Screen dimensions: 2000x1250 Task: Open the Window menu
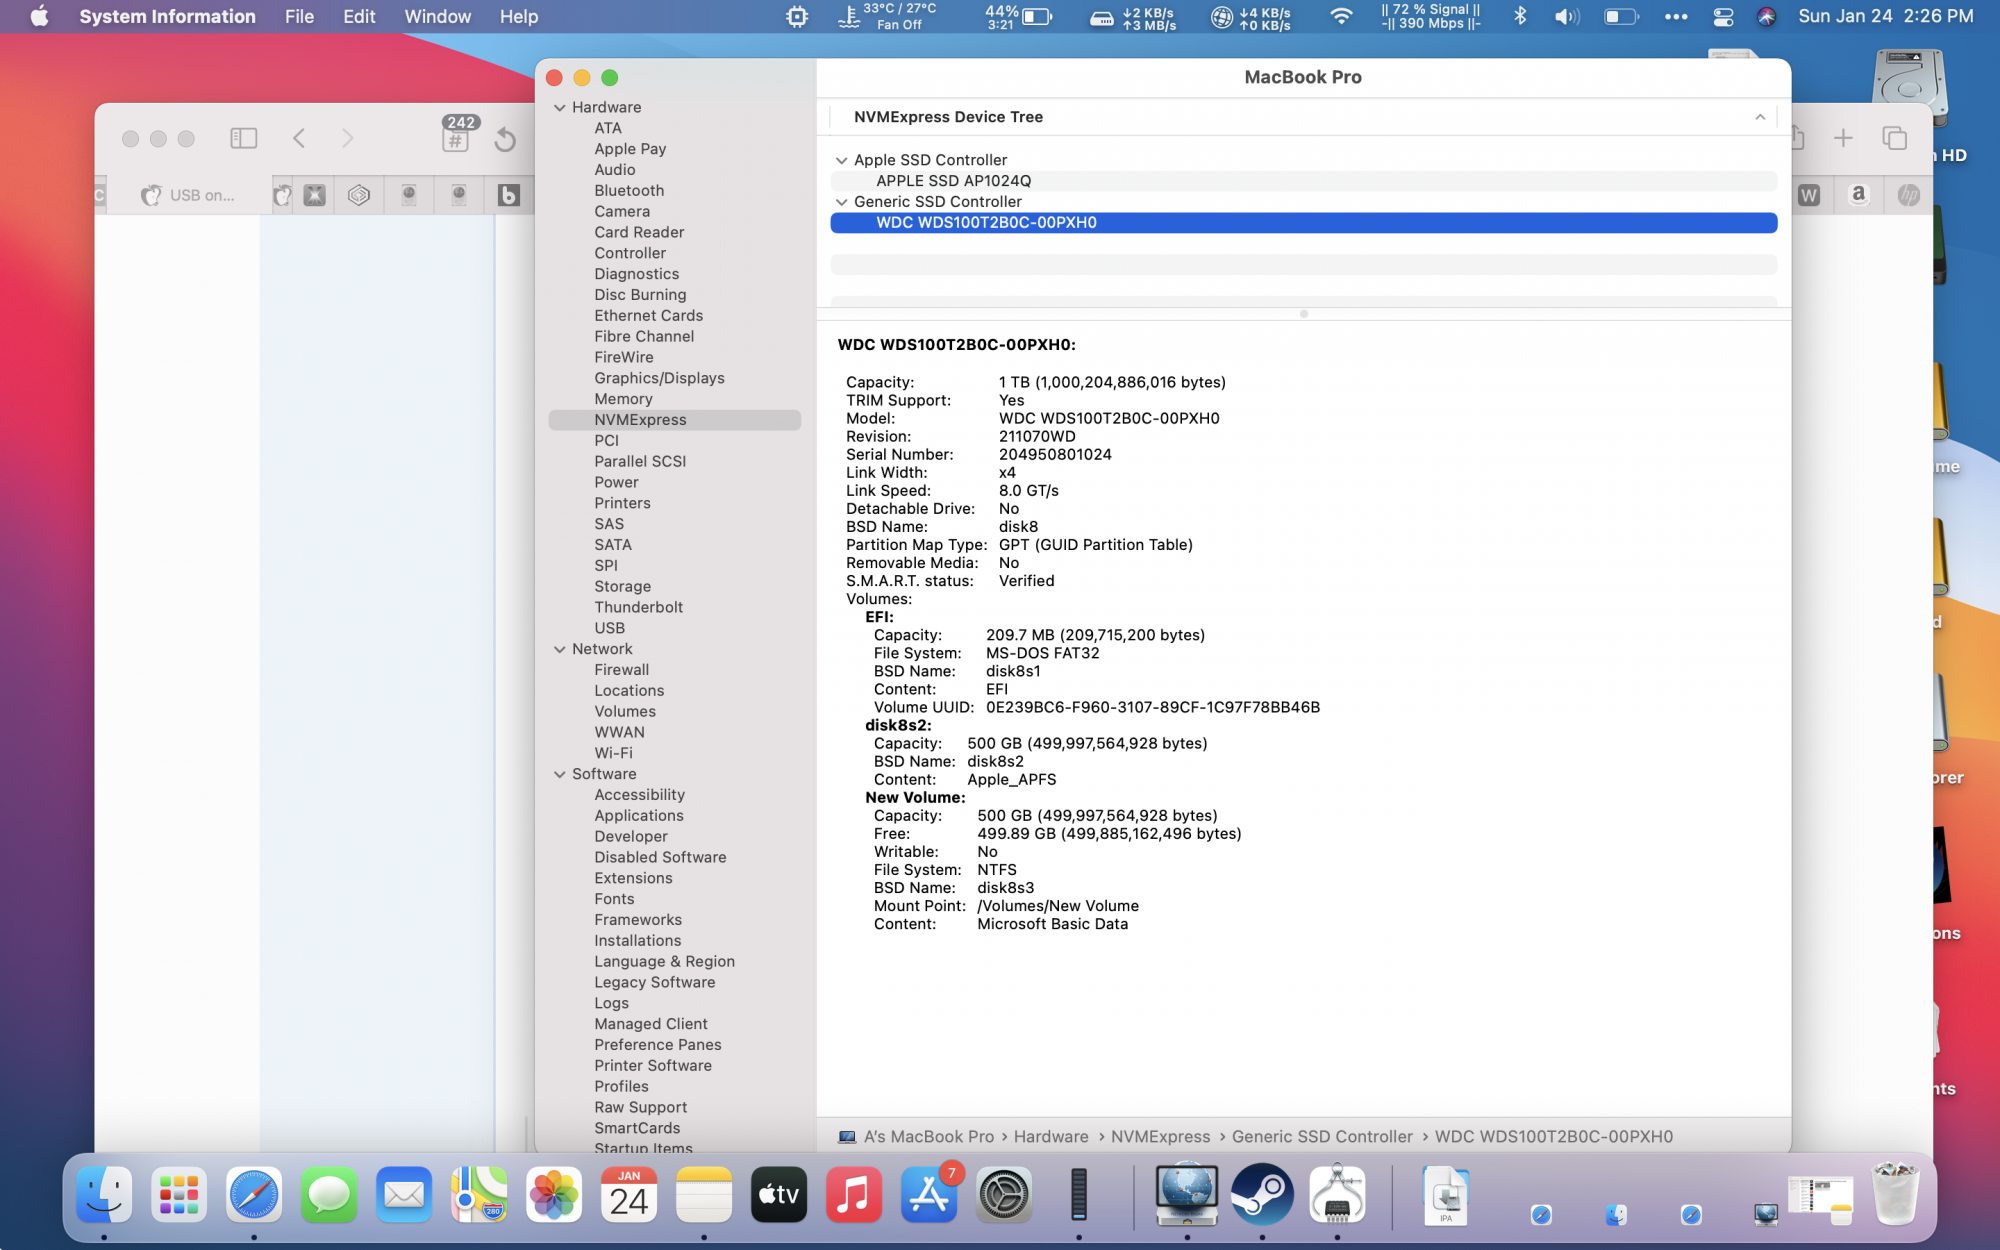(x=437, y=16)
